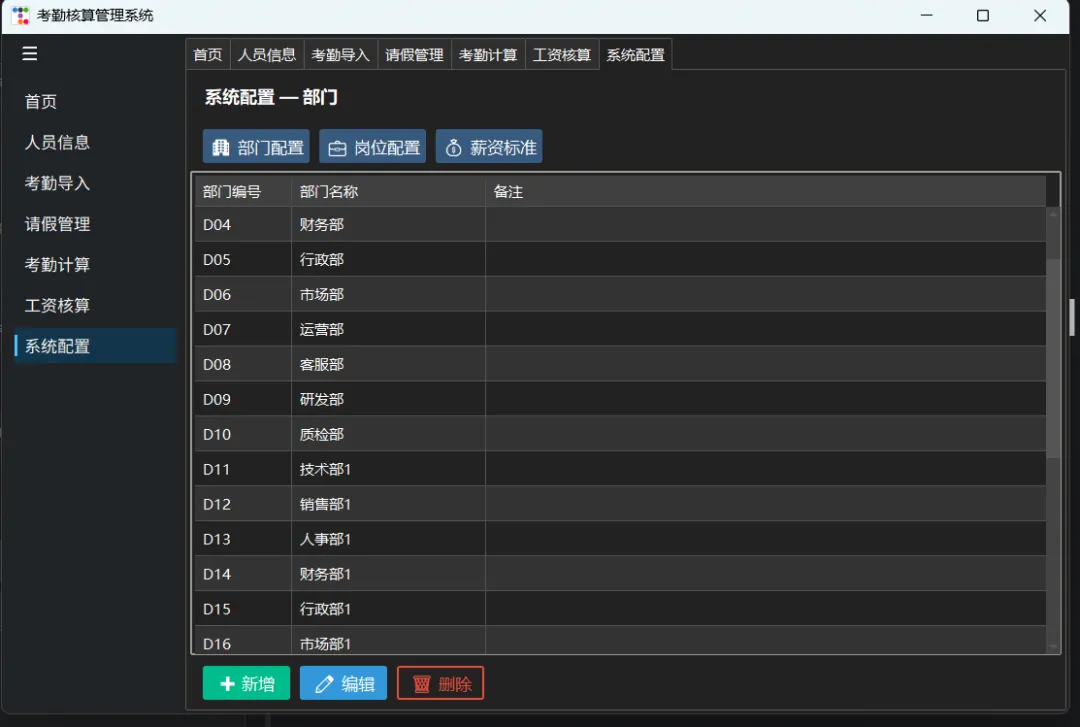Select the 研发部 name cell

pos(388,400)
